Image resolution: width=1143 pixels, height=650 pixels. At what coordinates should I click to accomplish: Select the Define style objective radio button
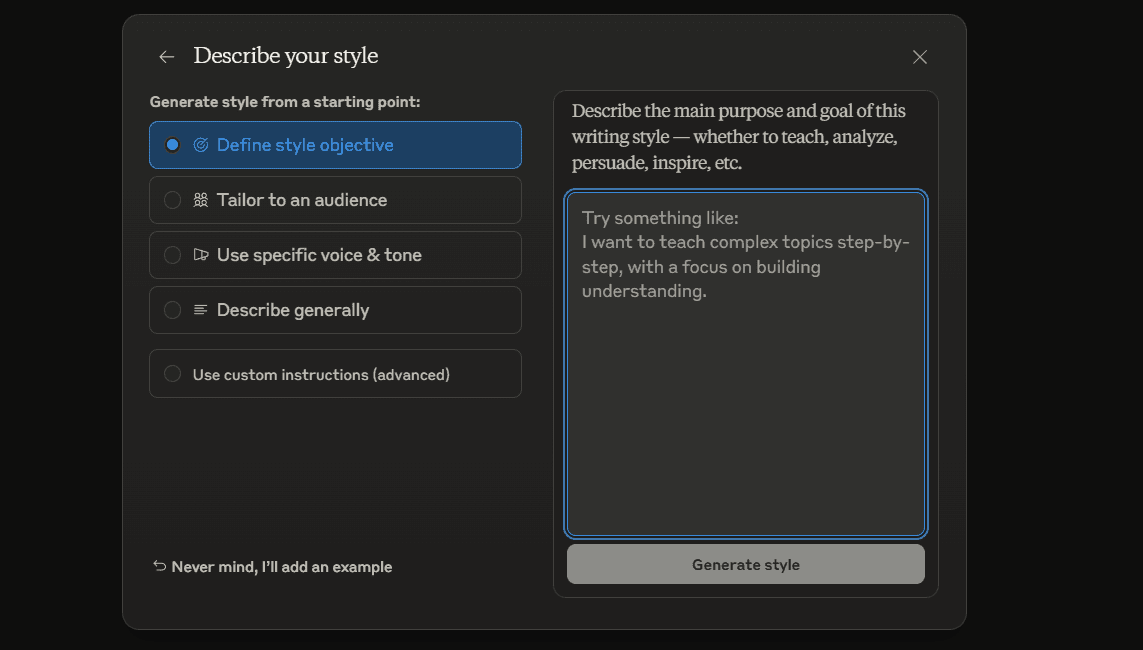(172, 145)
